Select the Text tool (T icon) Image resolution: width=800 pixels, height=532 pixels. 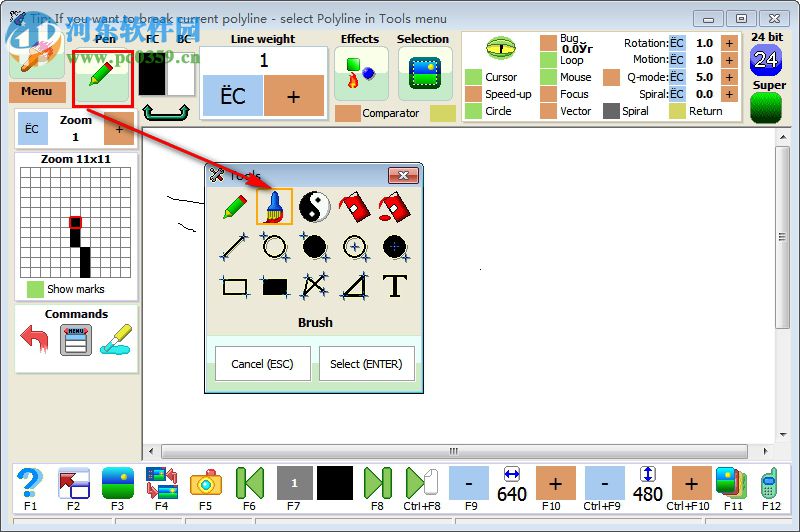coord(395,286)
